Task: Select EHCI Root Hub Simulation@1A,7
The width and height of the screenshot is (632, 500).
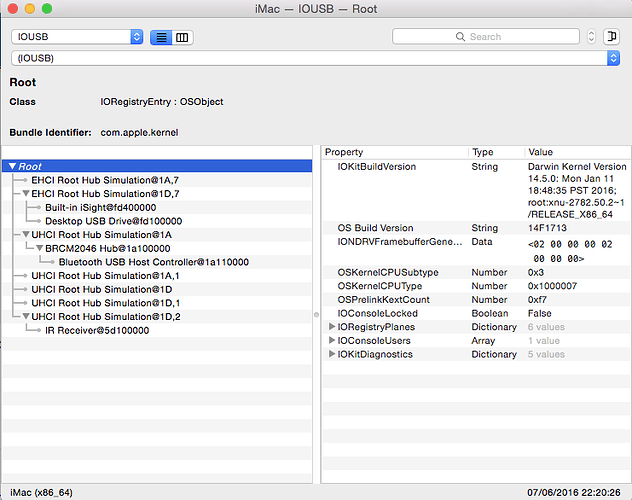Action: coord(105,180)
